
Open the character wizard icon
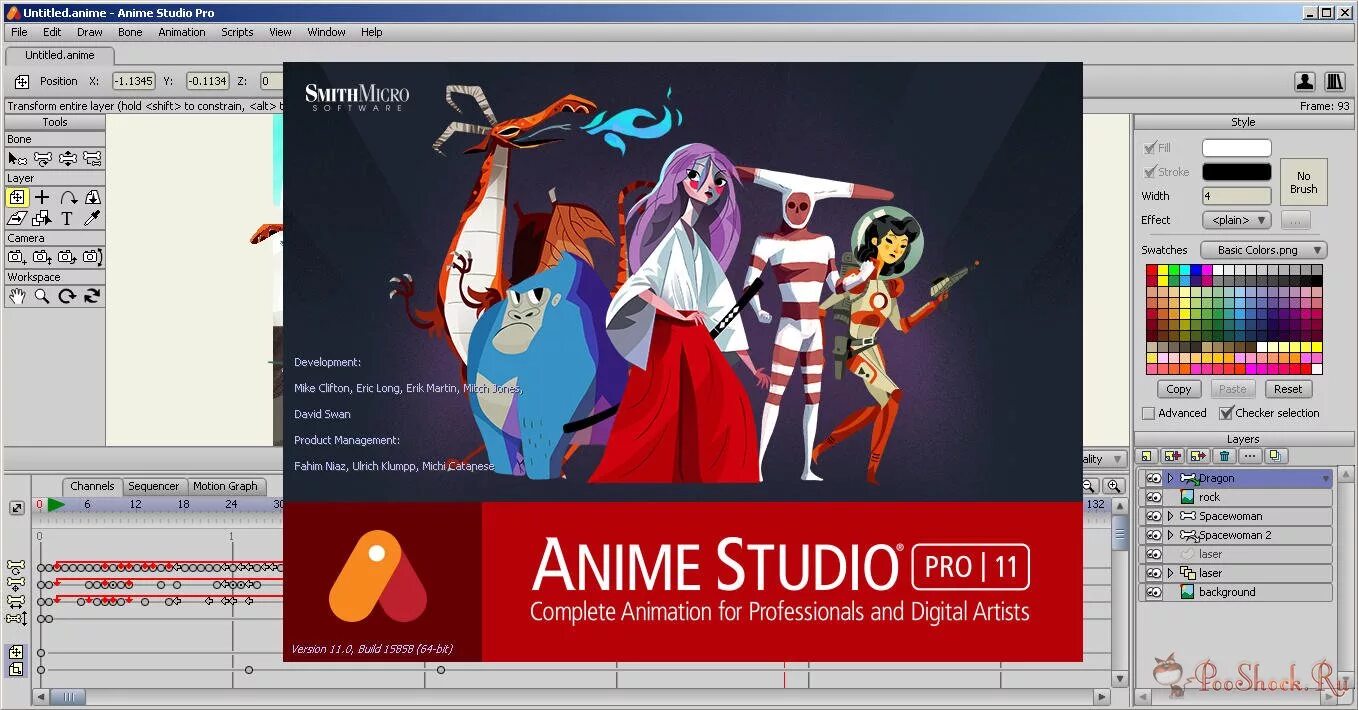[1305, 82]
